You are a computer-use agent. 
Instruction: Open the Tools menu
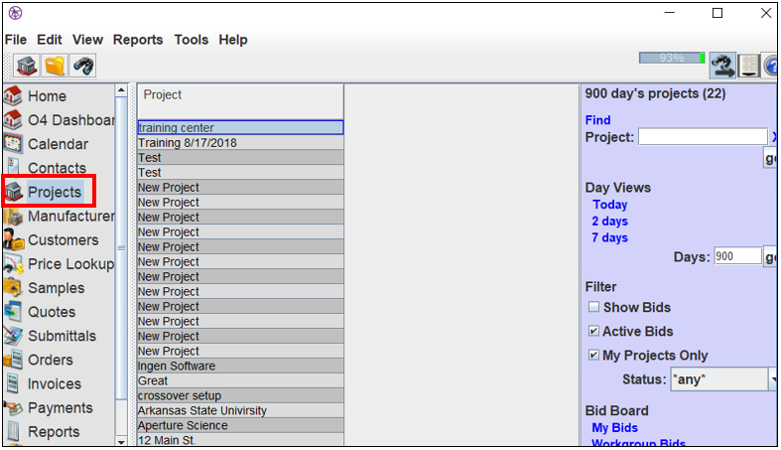point(191,39)
